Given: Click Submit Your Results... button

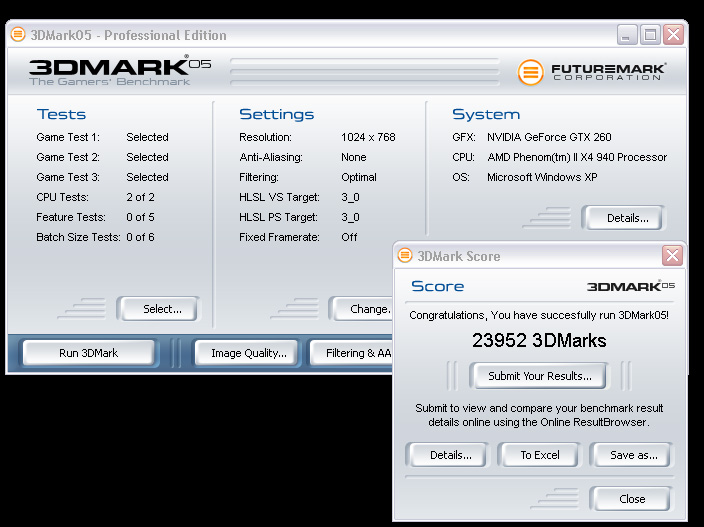Looking at the screenshot, I should (x=539, y=376).
